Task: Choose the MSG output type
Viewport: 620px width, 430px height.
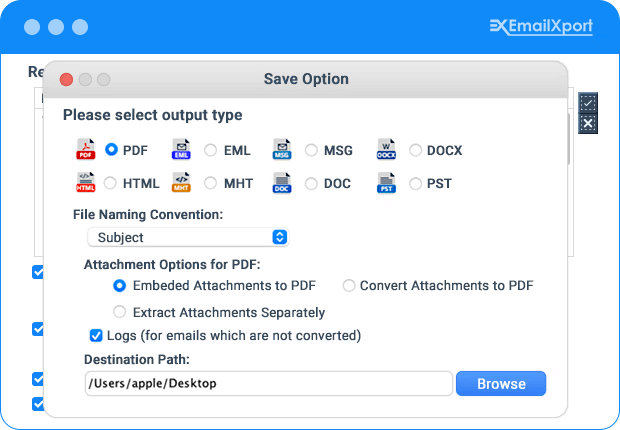Action: click(x=311, y=150)
